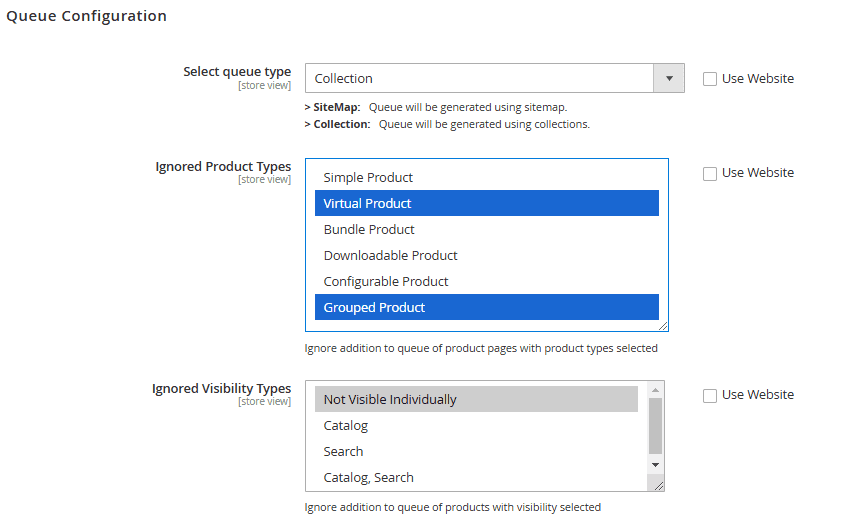842x521 pixels.
Task: Check Use Website for Ignored Product Types
Action: pyautogui.click(x=710, y=173)
